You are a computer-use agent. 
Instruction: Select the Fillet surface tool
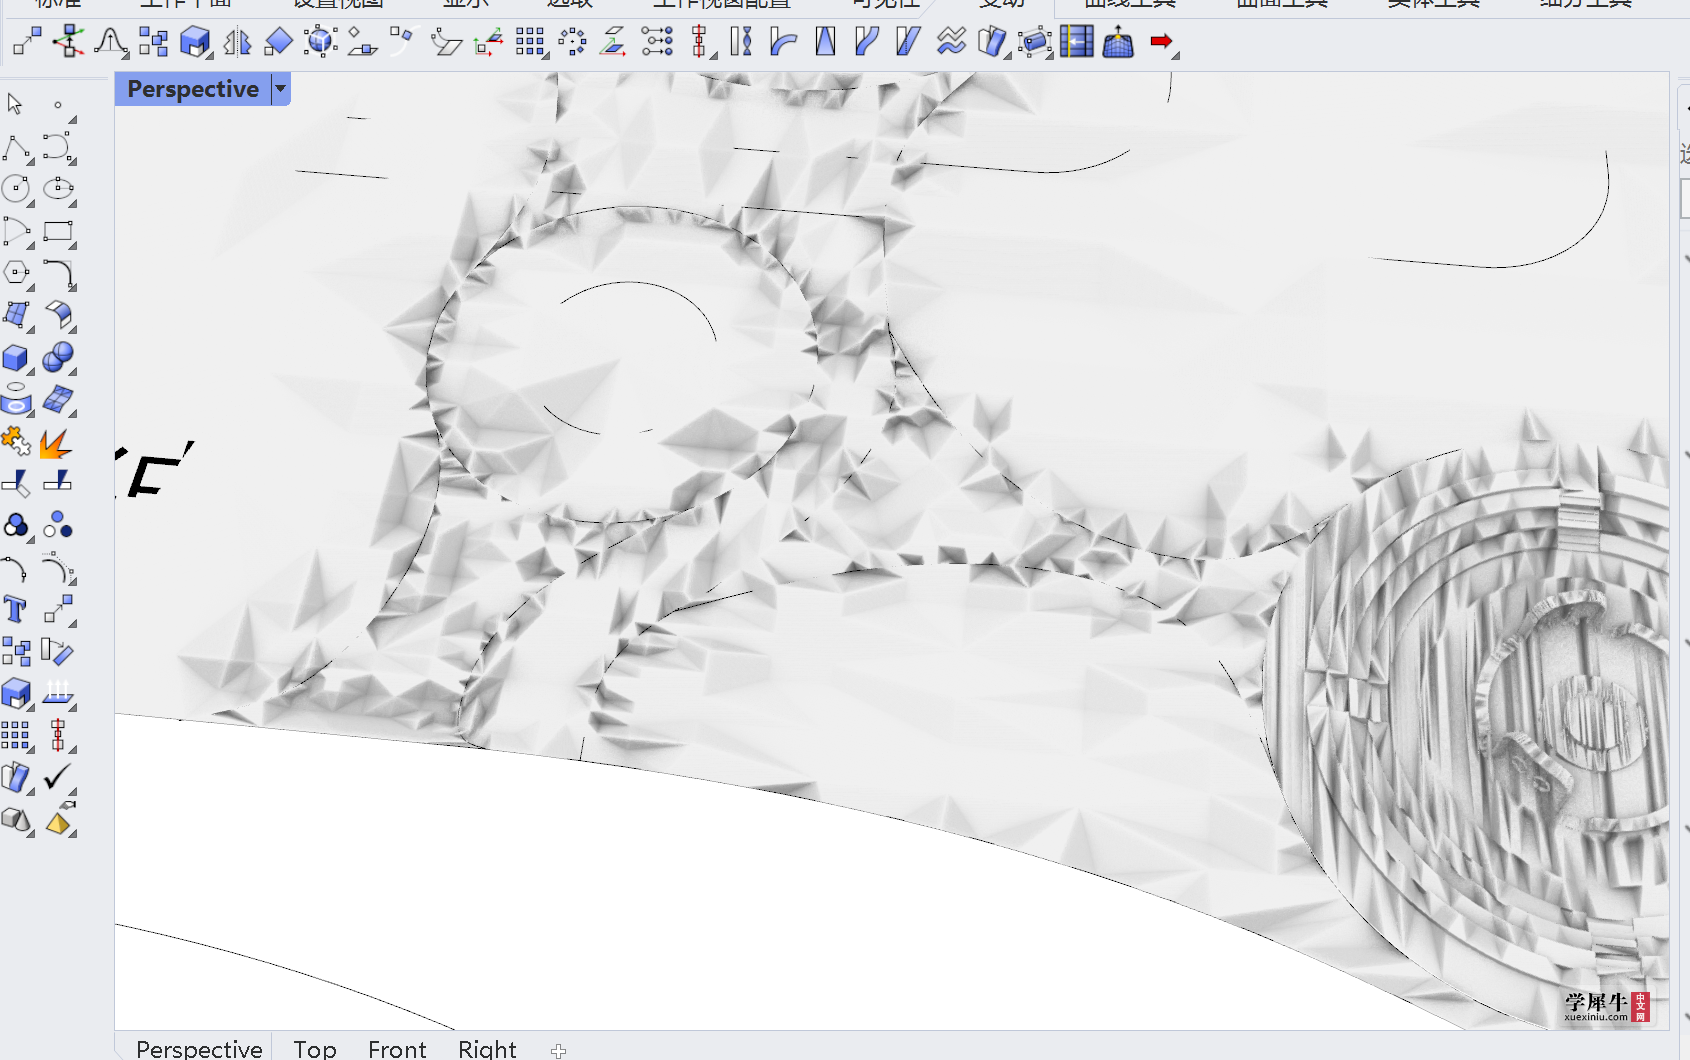pyautogui.click(x=58, y=315)
